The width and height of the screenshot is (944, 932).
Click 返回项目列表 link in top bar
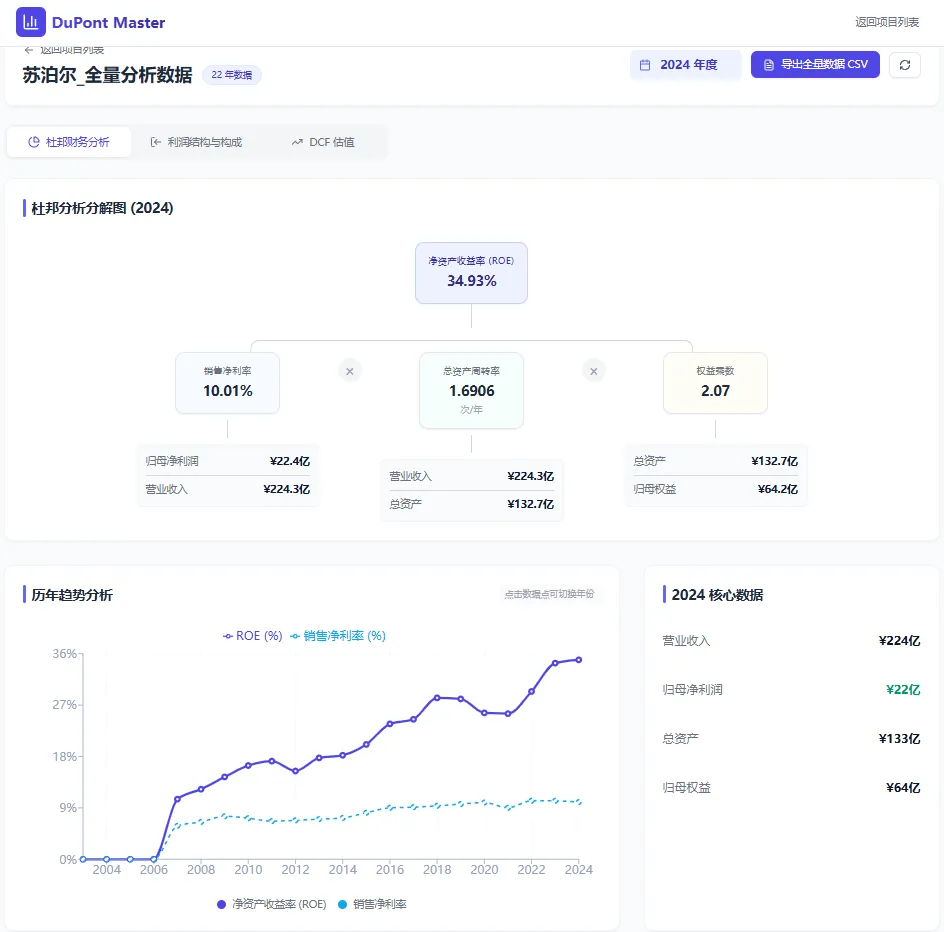click(x=886, y=22)
